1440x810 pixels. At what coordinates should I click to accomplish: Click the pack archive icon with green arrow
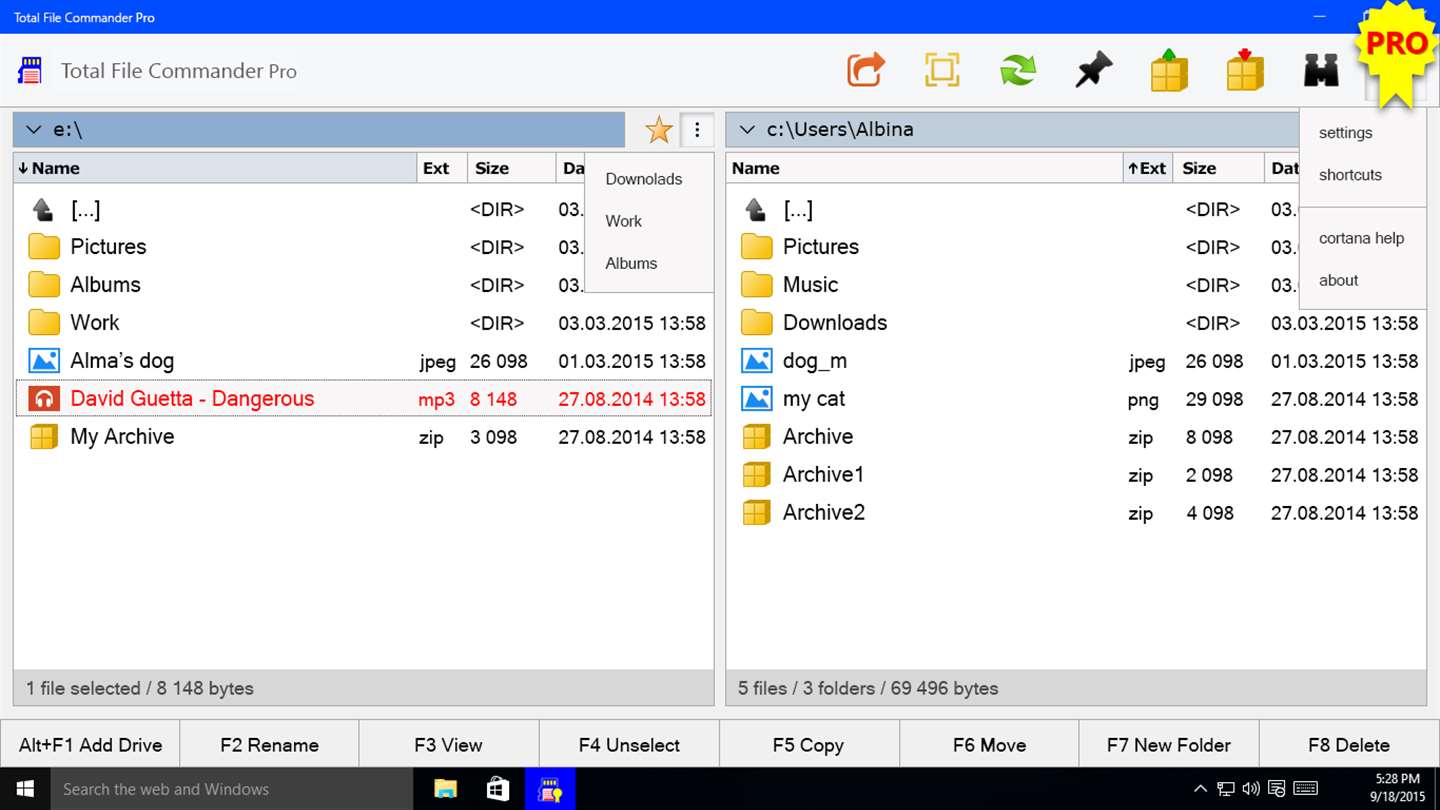(x=1169, y=70)
